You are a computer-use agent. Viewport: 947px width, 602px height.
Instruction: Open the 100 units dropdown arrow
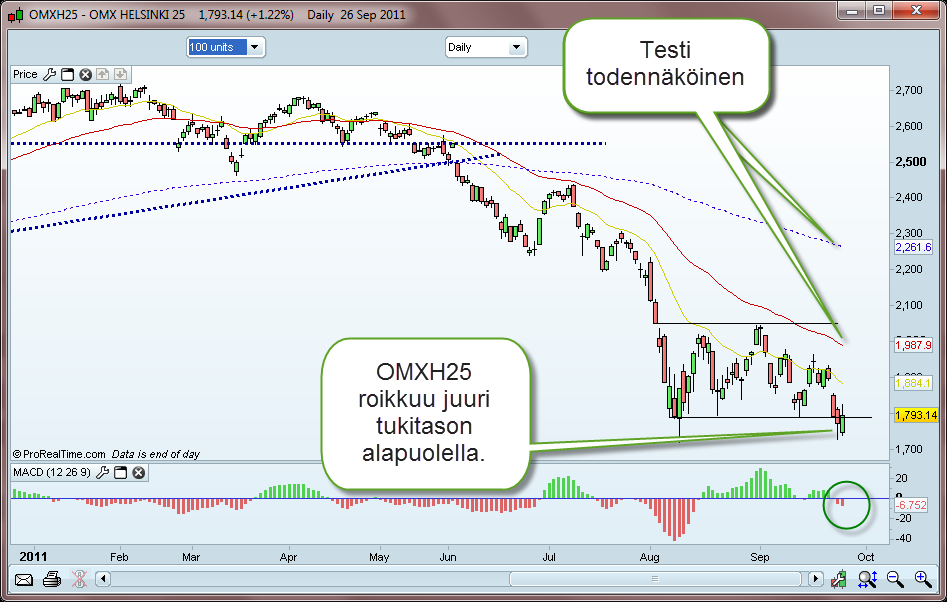tap(255, 47)
